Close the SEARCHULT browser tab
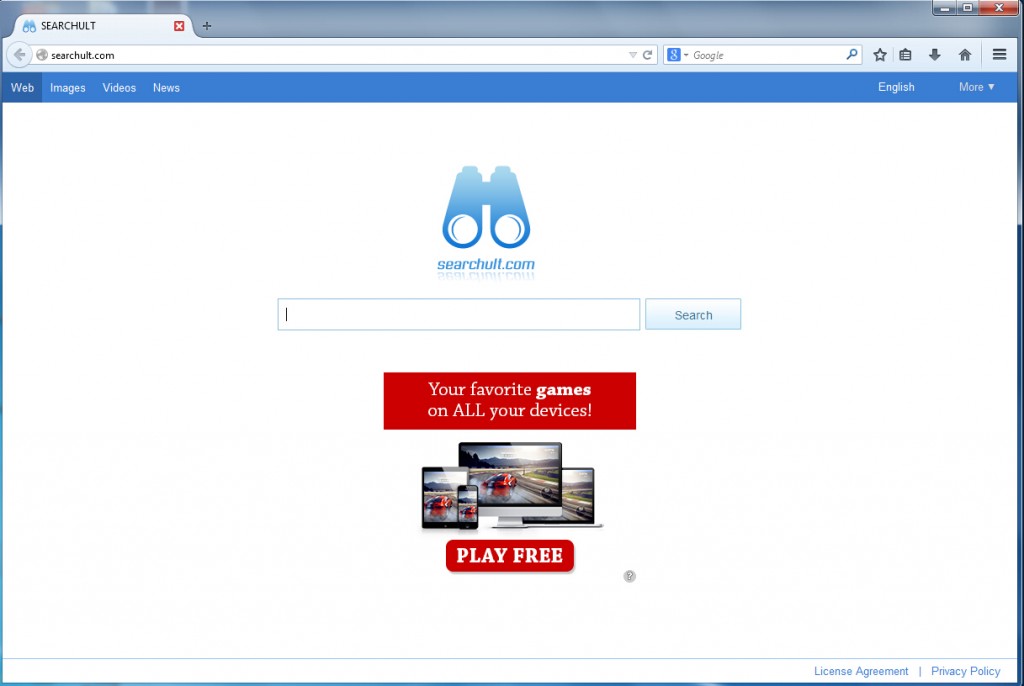The image size is (1024, 686). [x=179, y=26]
